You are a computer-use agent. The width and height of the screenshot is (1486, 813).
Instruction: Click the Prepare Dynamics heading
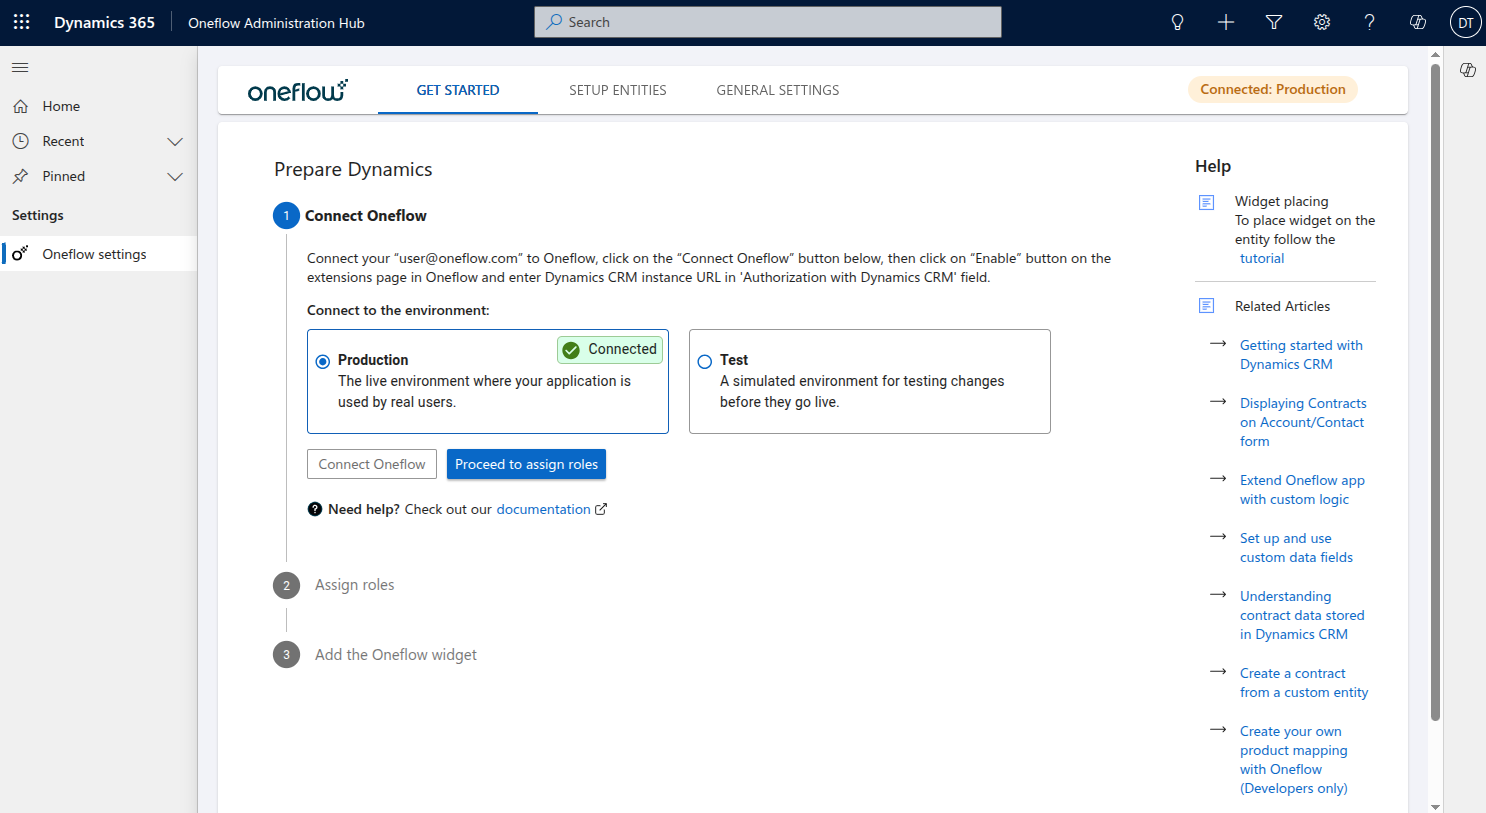pos(353,170)
